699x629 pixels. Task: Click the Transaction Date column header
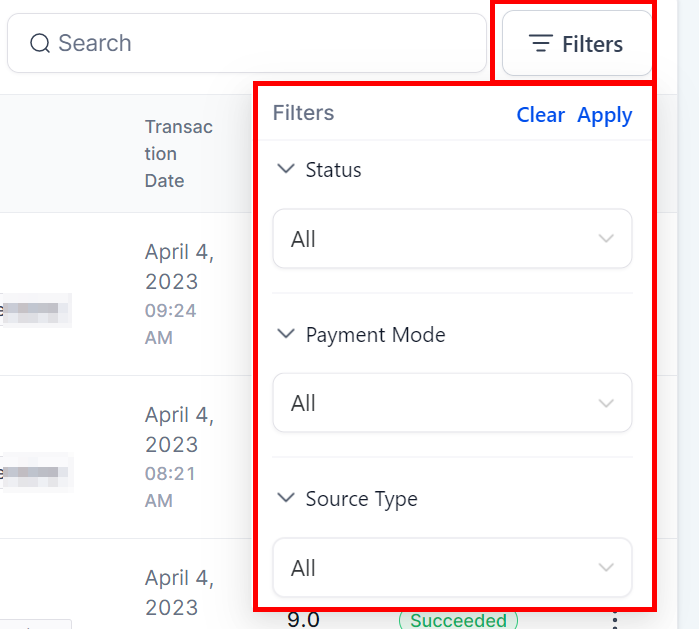178,153
